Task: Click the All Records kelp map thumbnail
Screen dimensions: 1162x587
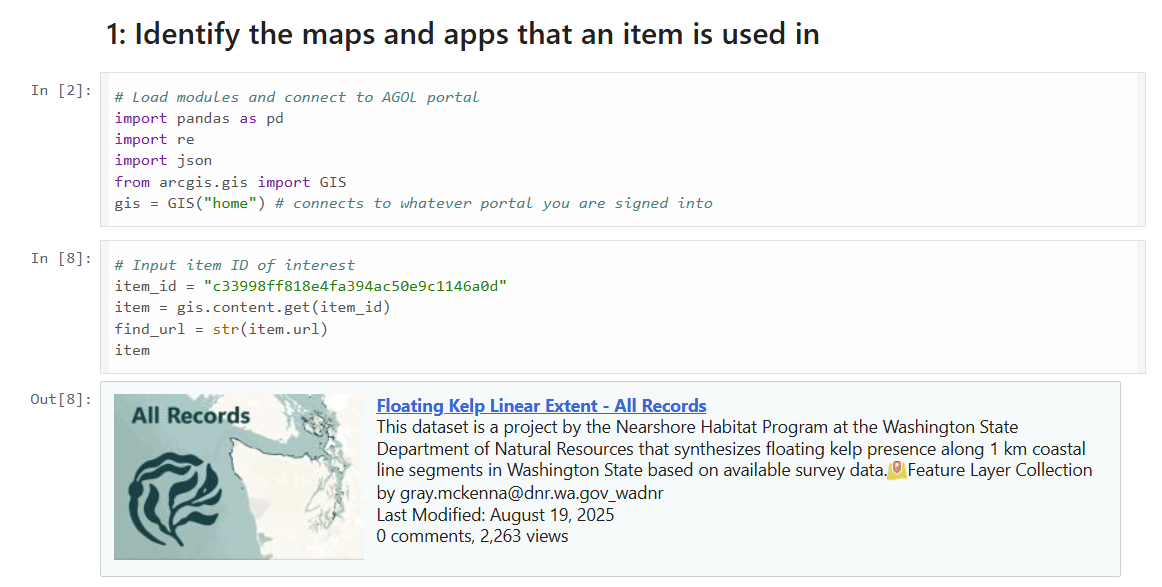Action: click(239, 477)
